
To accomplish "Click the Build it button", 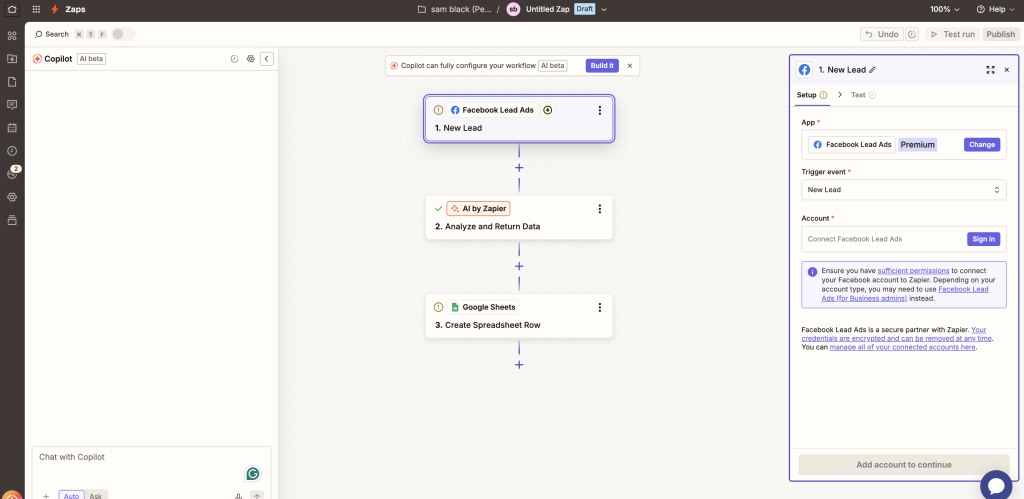I will point(602,65).
